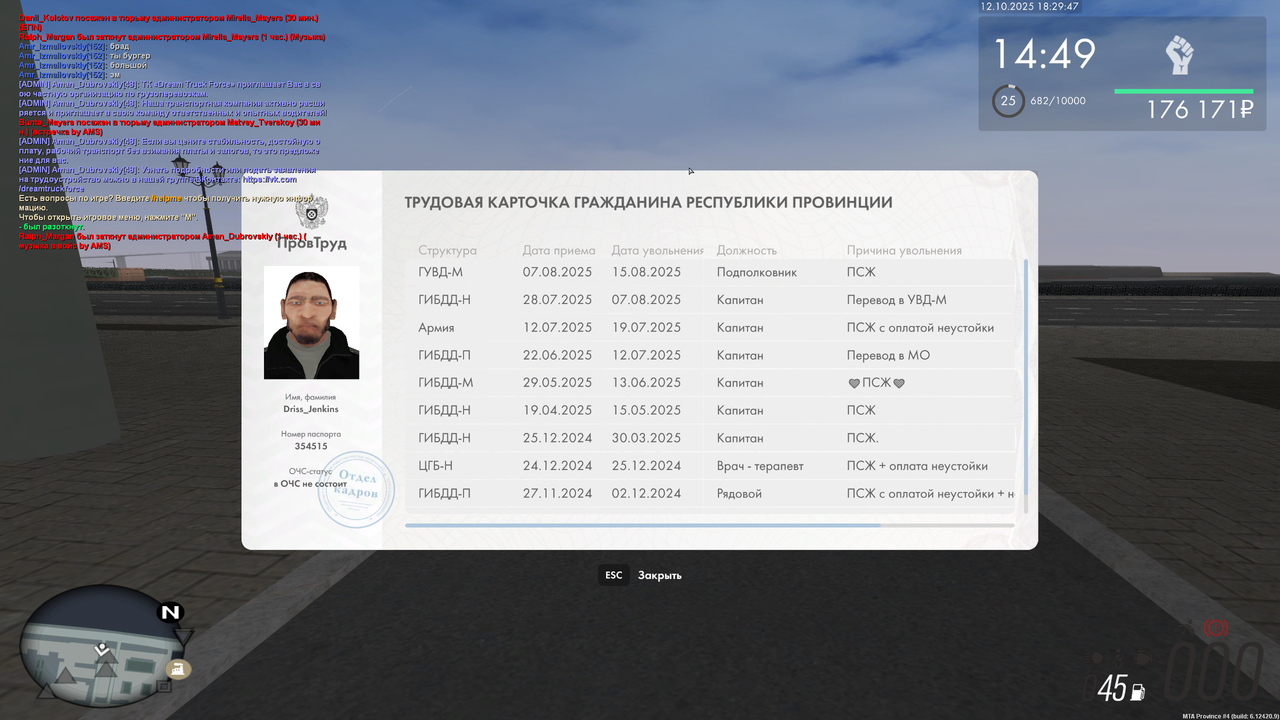The width and height of the screenshot is (1280, 720).
Task: Click the engine icon on the speedometer
Action: tap(1144, 658)
